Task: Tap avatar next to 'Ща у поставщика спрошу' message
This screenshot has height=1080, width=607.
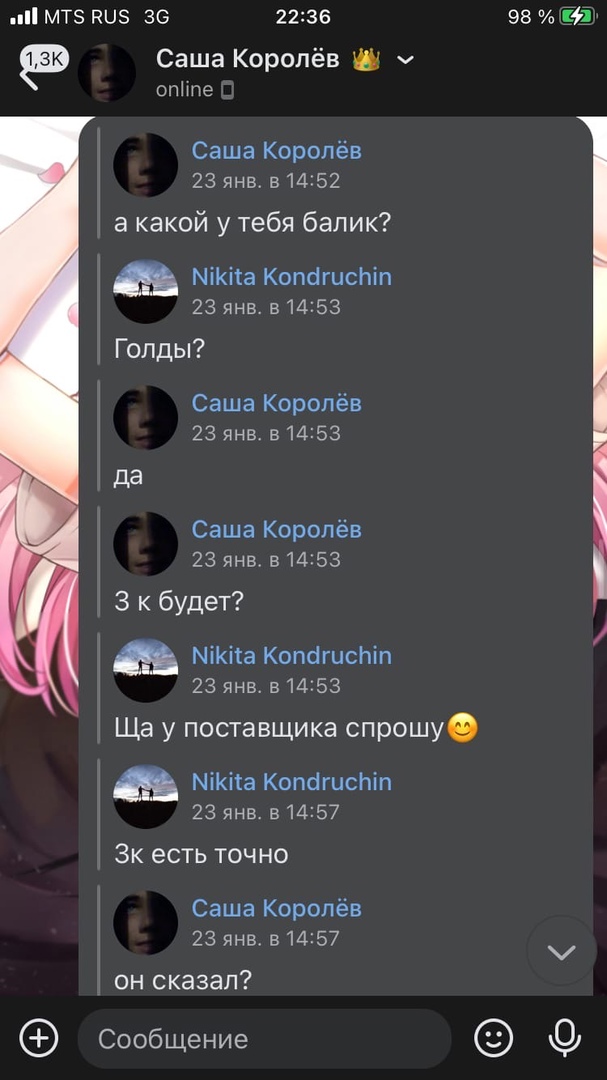Action: [145, 670]
